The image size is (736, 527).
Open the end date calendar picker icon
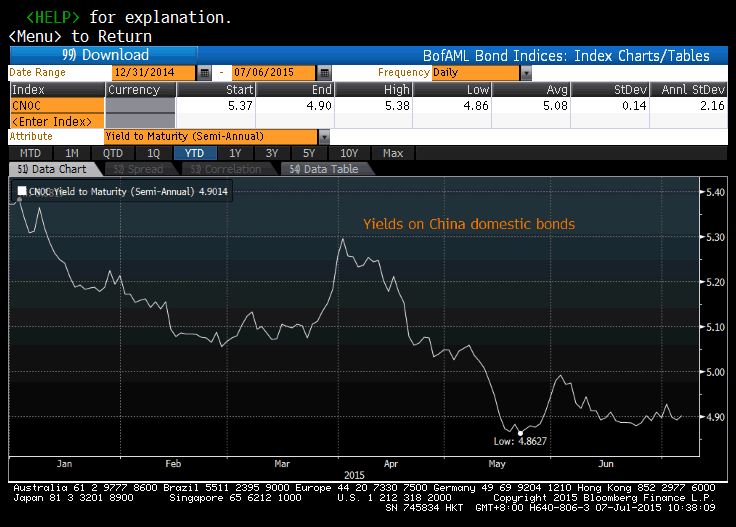point(324,73)
